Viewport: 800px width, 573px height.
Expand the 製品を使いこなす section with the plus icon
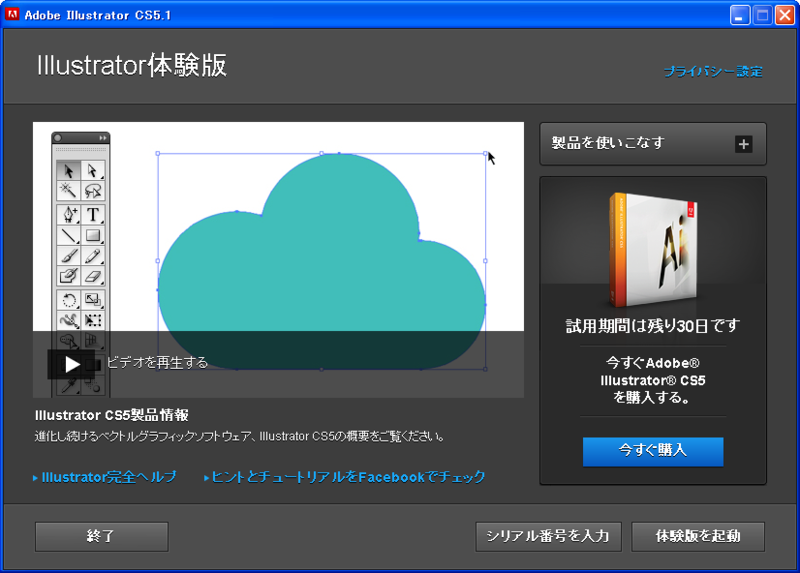click(743, 144)
